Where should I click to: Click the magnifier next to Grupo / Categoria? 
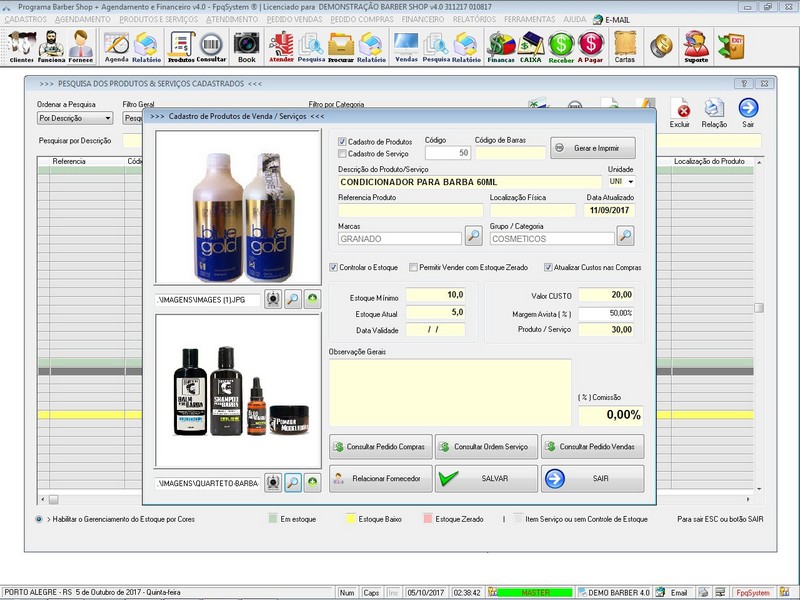click(625, 237)
